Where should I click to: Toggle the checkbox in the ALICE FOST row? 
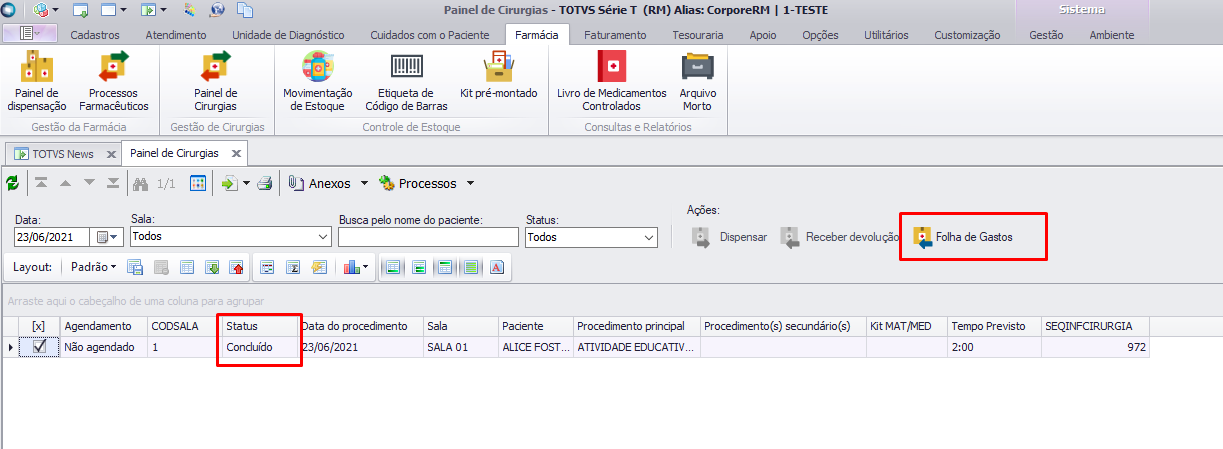coord(40,346)
